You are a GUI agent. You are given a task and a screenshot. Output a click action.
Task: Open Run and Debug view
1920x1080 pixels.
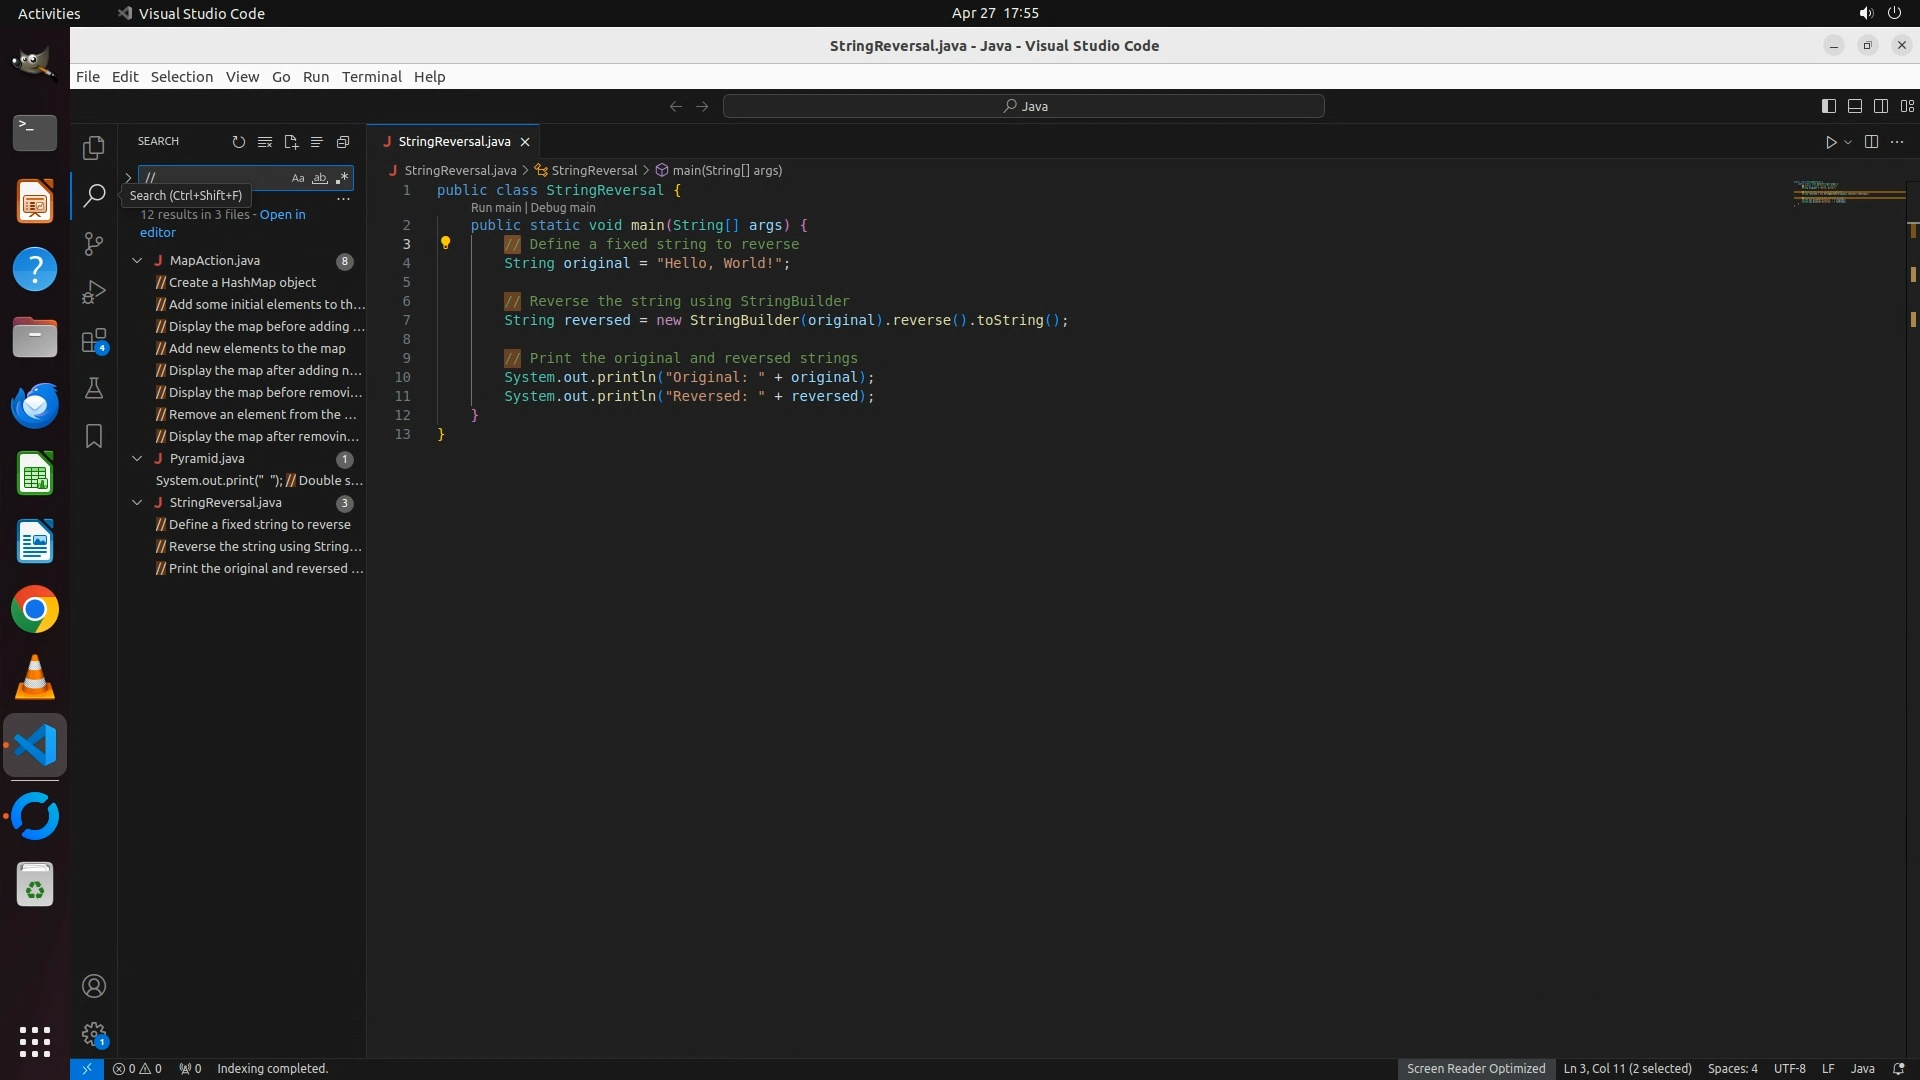pos(94,292)
